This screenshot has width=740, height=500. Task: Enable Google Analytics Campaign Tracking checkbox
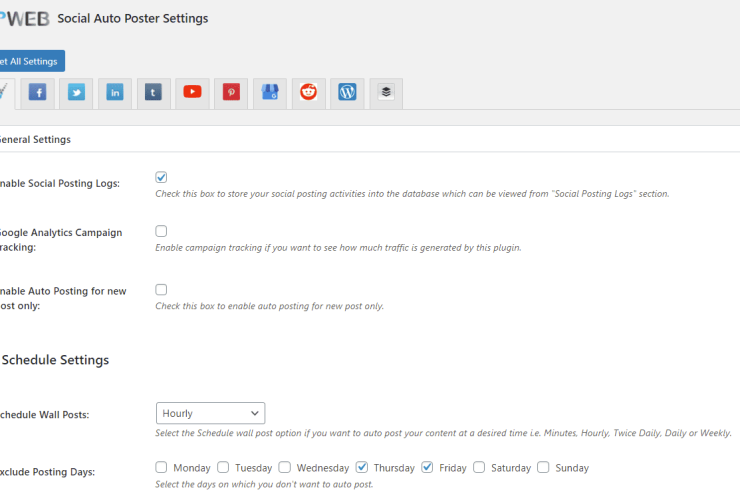[x=161, y=231]
